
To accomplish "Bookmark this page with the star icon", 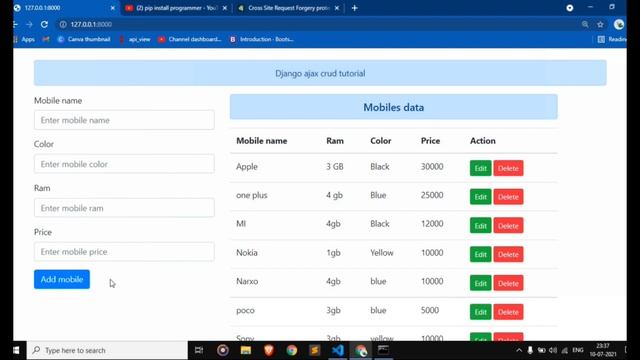I will click(600, 24).
